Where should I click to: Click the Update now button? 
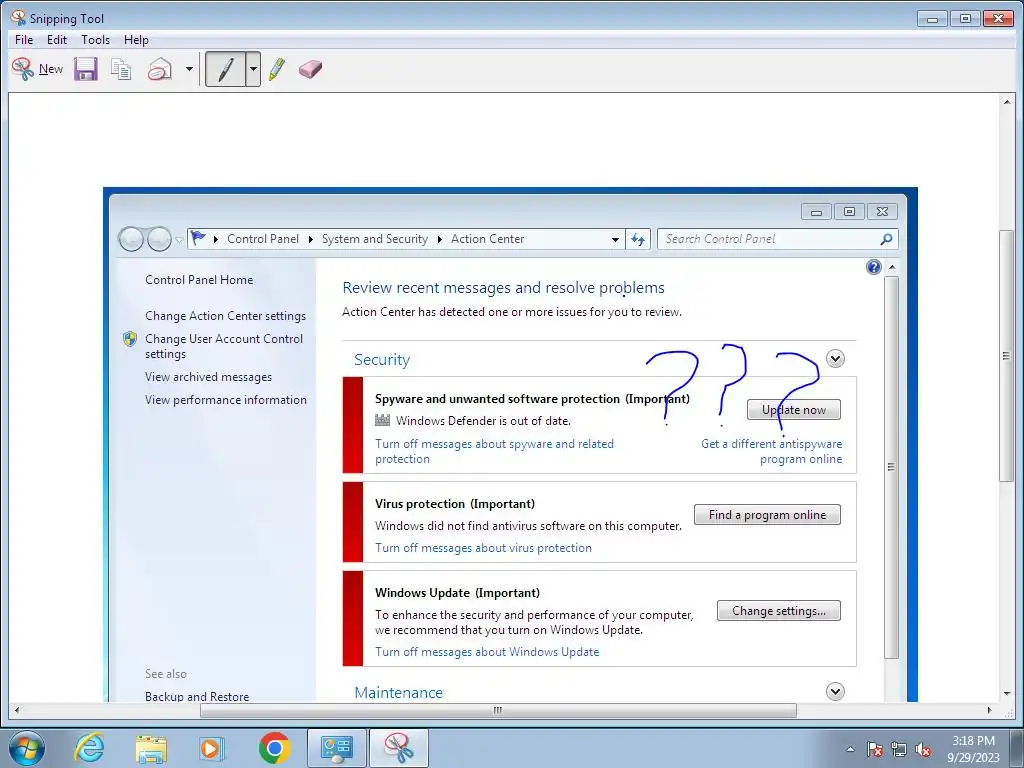tap(793, 409)
